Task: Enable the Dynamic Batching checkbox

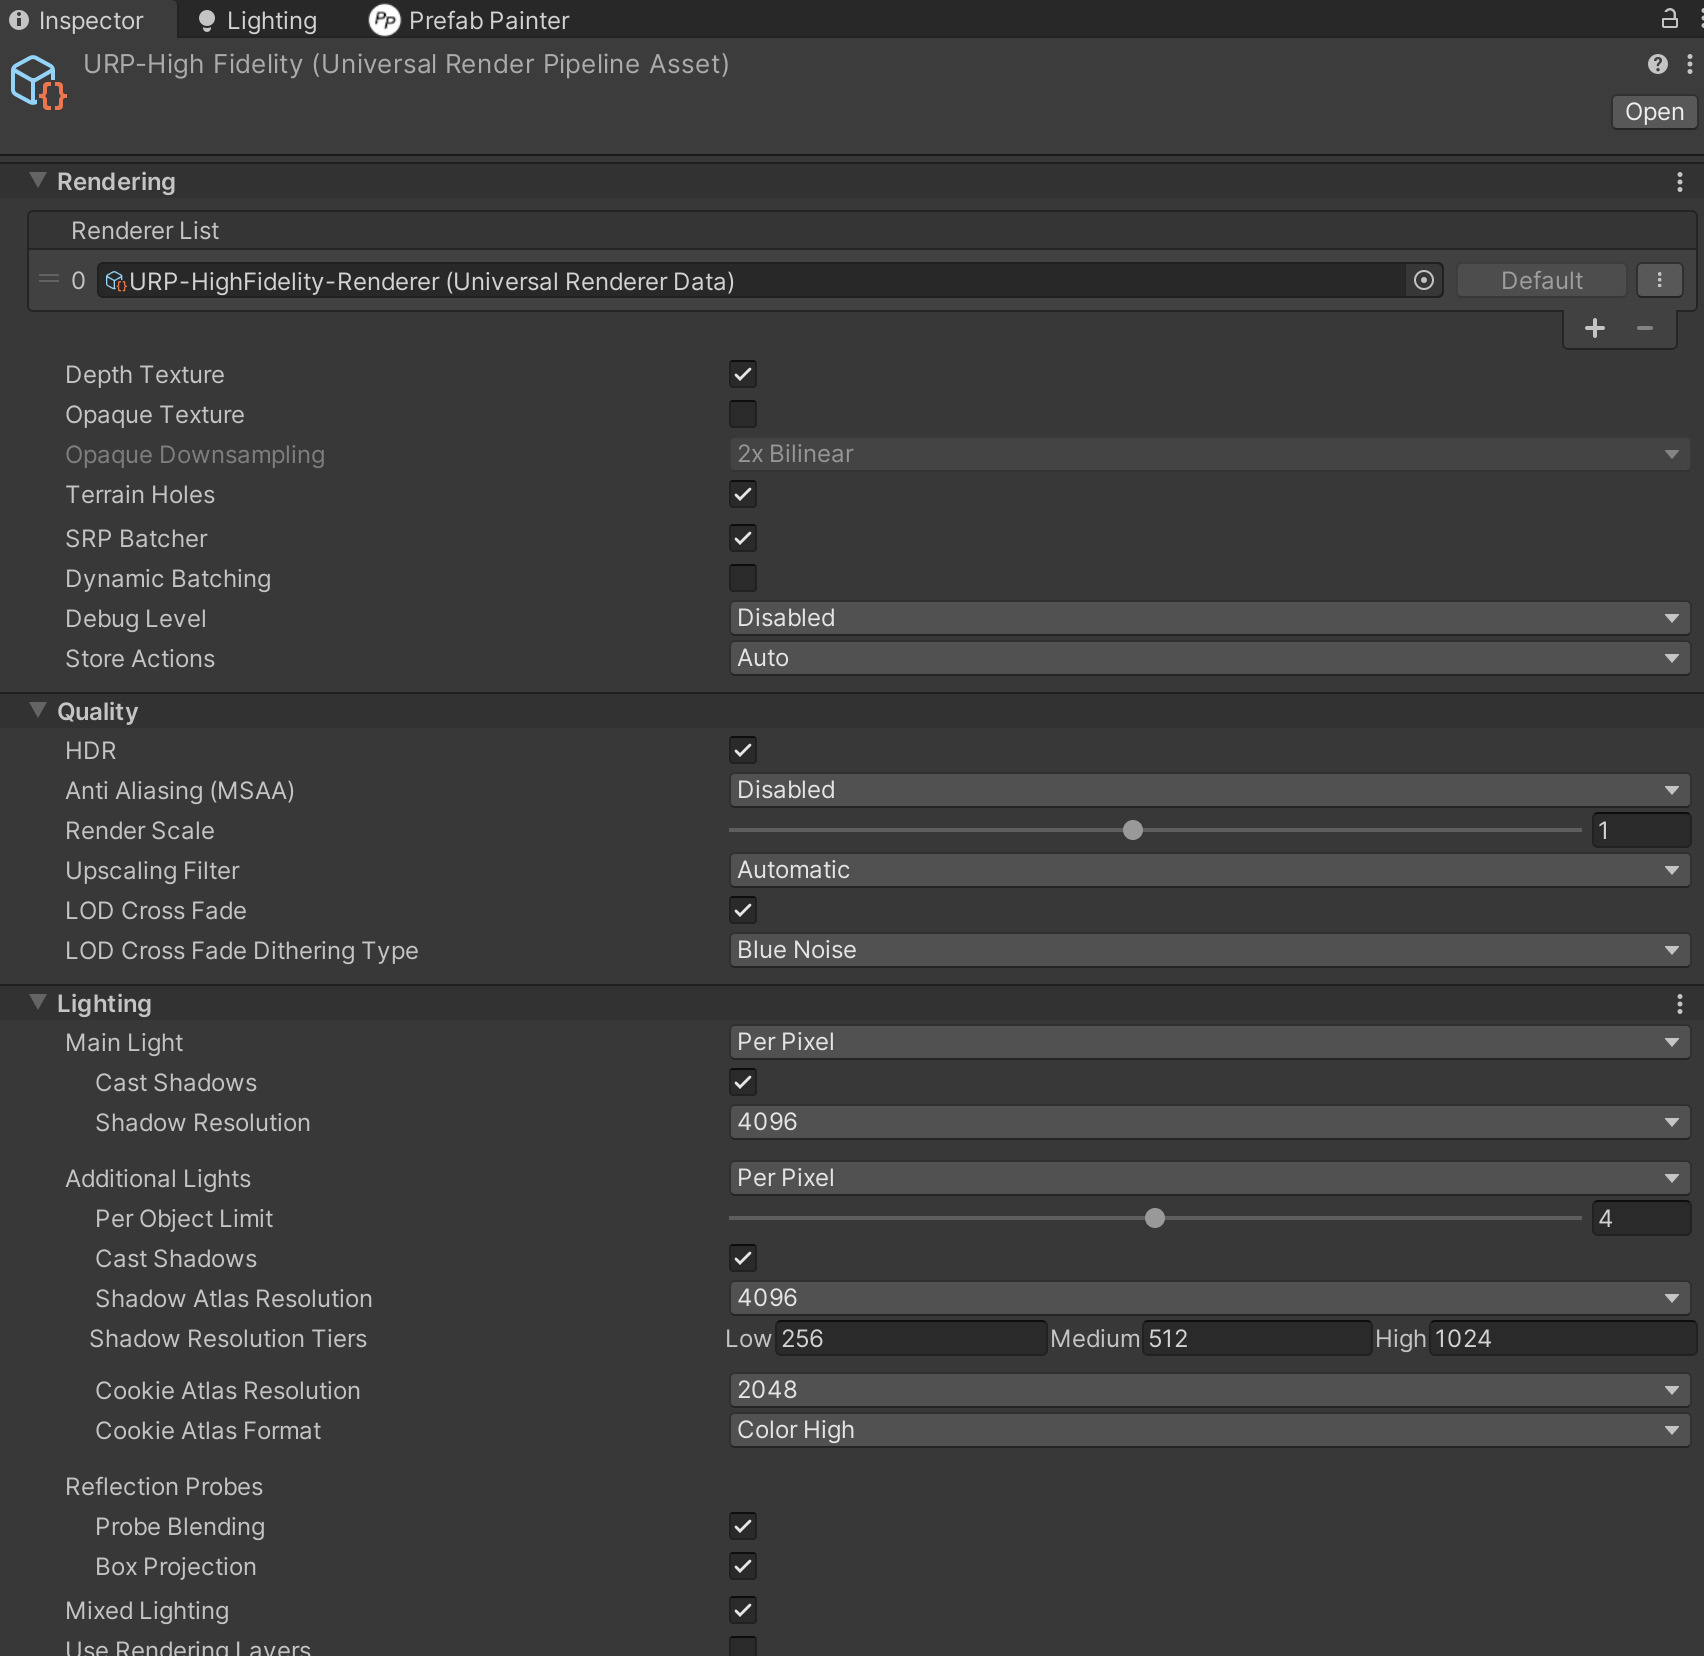Action: 743,578
